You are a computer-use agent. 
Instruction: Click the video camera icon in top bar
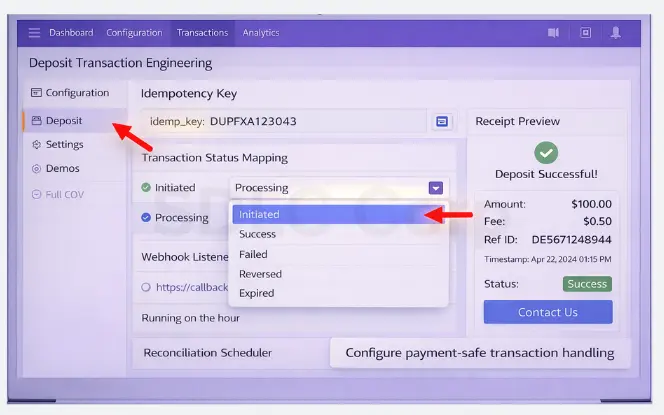(553, 33)
